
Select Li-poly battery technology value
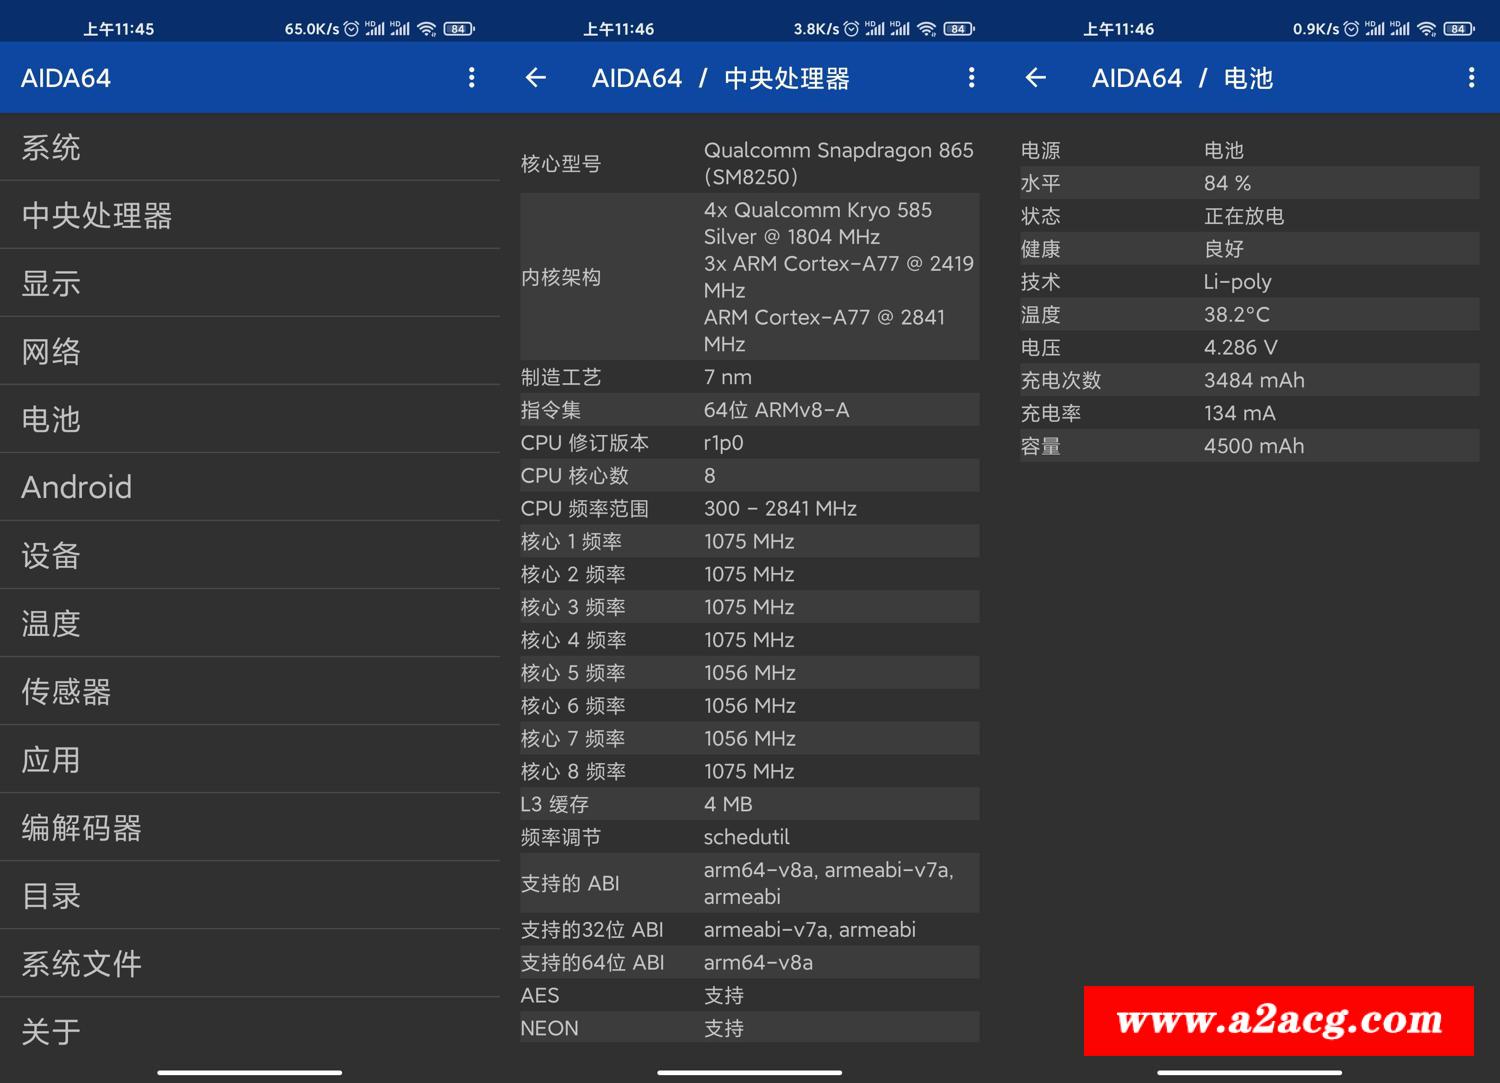(1237, 282)
